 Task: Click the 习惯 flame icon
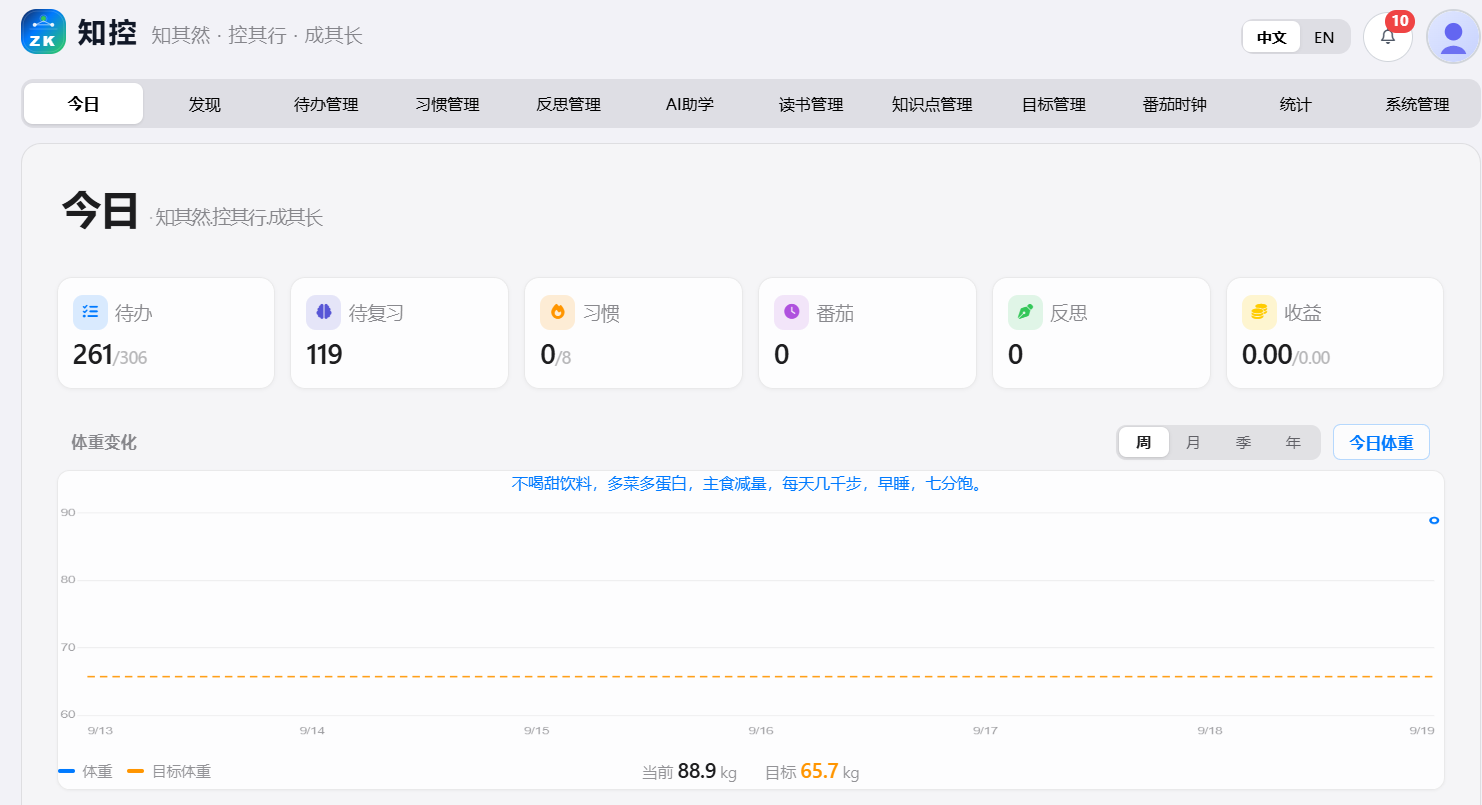[558, 312]
